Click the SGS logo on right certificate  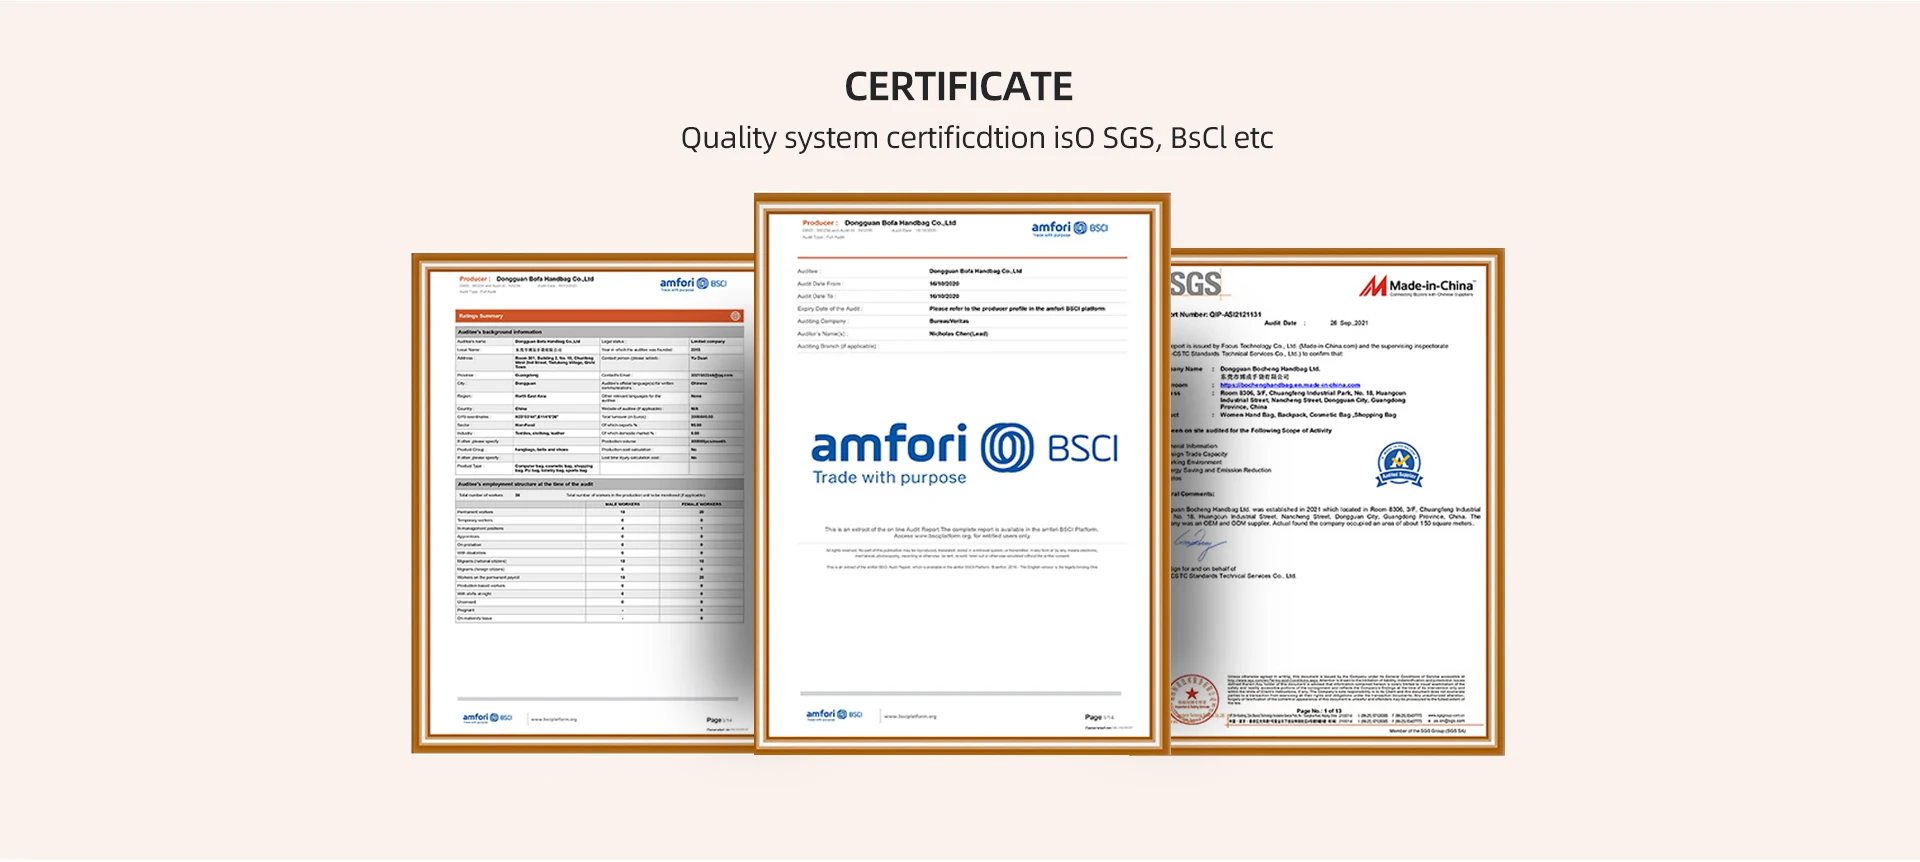(1196, 285)
